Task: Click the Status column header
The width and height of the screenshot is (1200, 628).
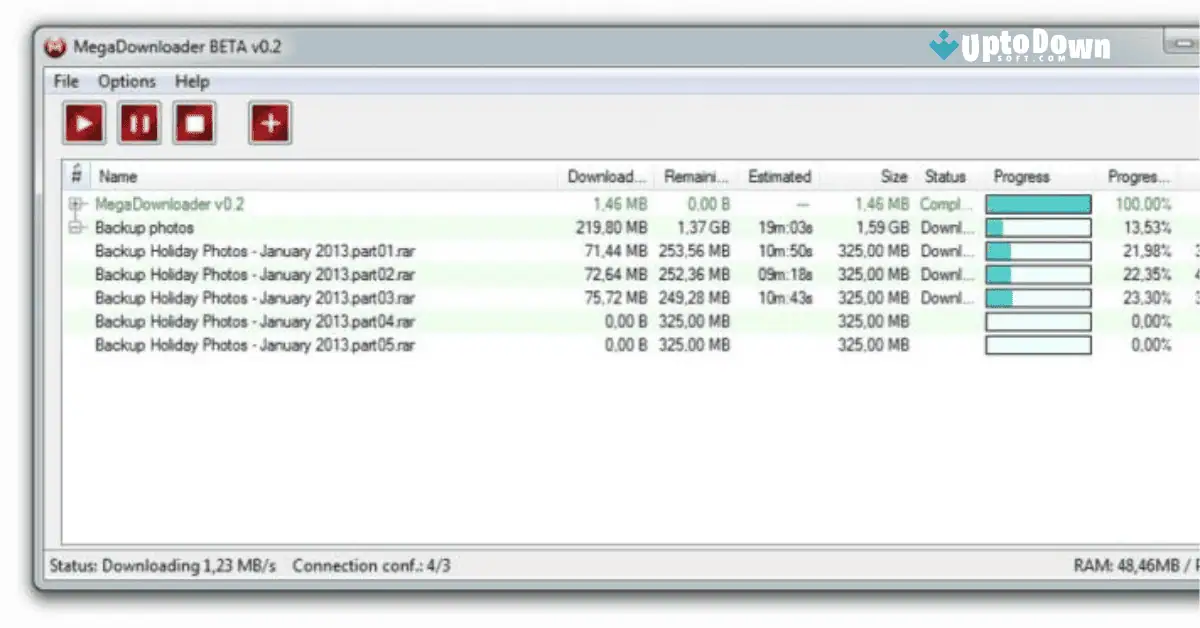Action: pyautogui.click(x=944, y=176)
